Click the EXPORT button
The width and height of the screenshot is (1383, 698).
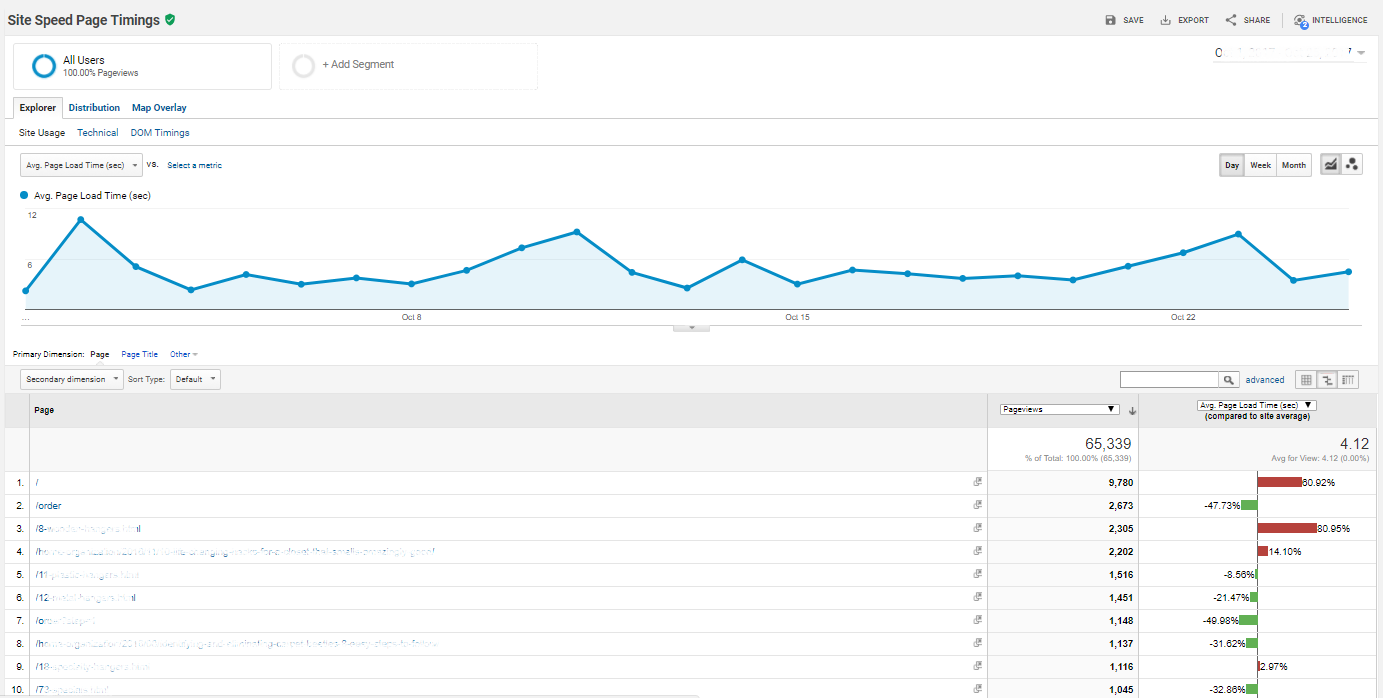[x=1184, y=19]
